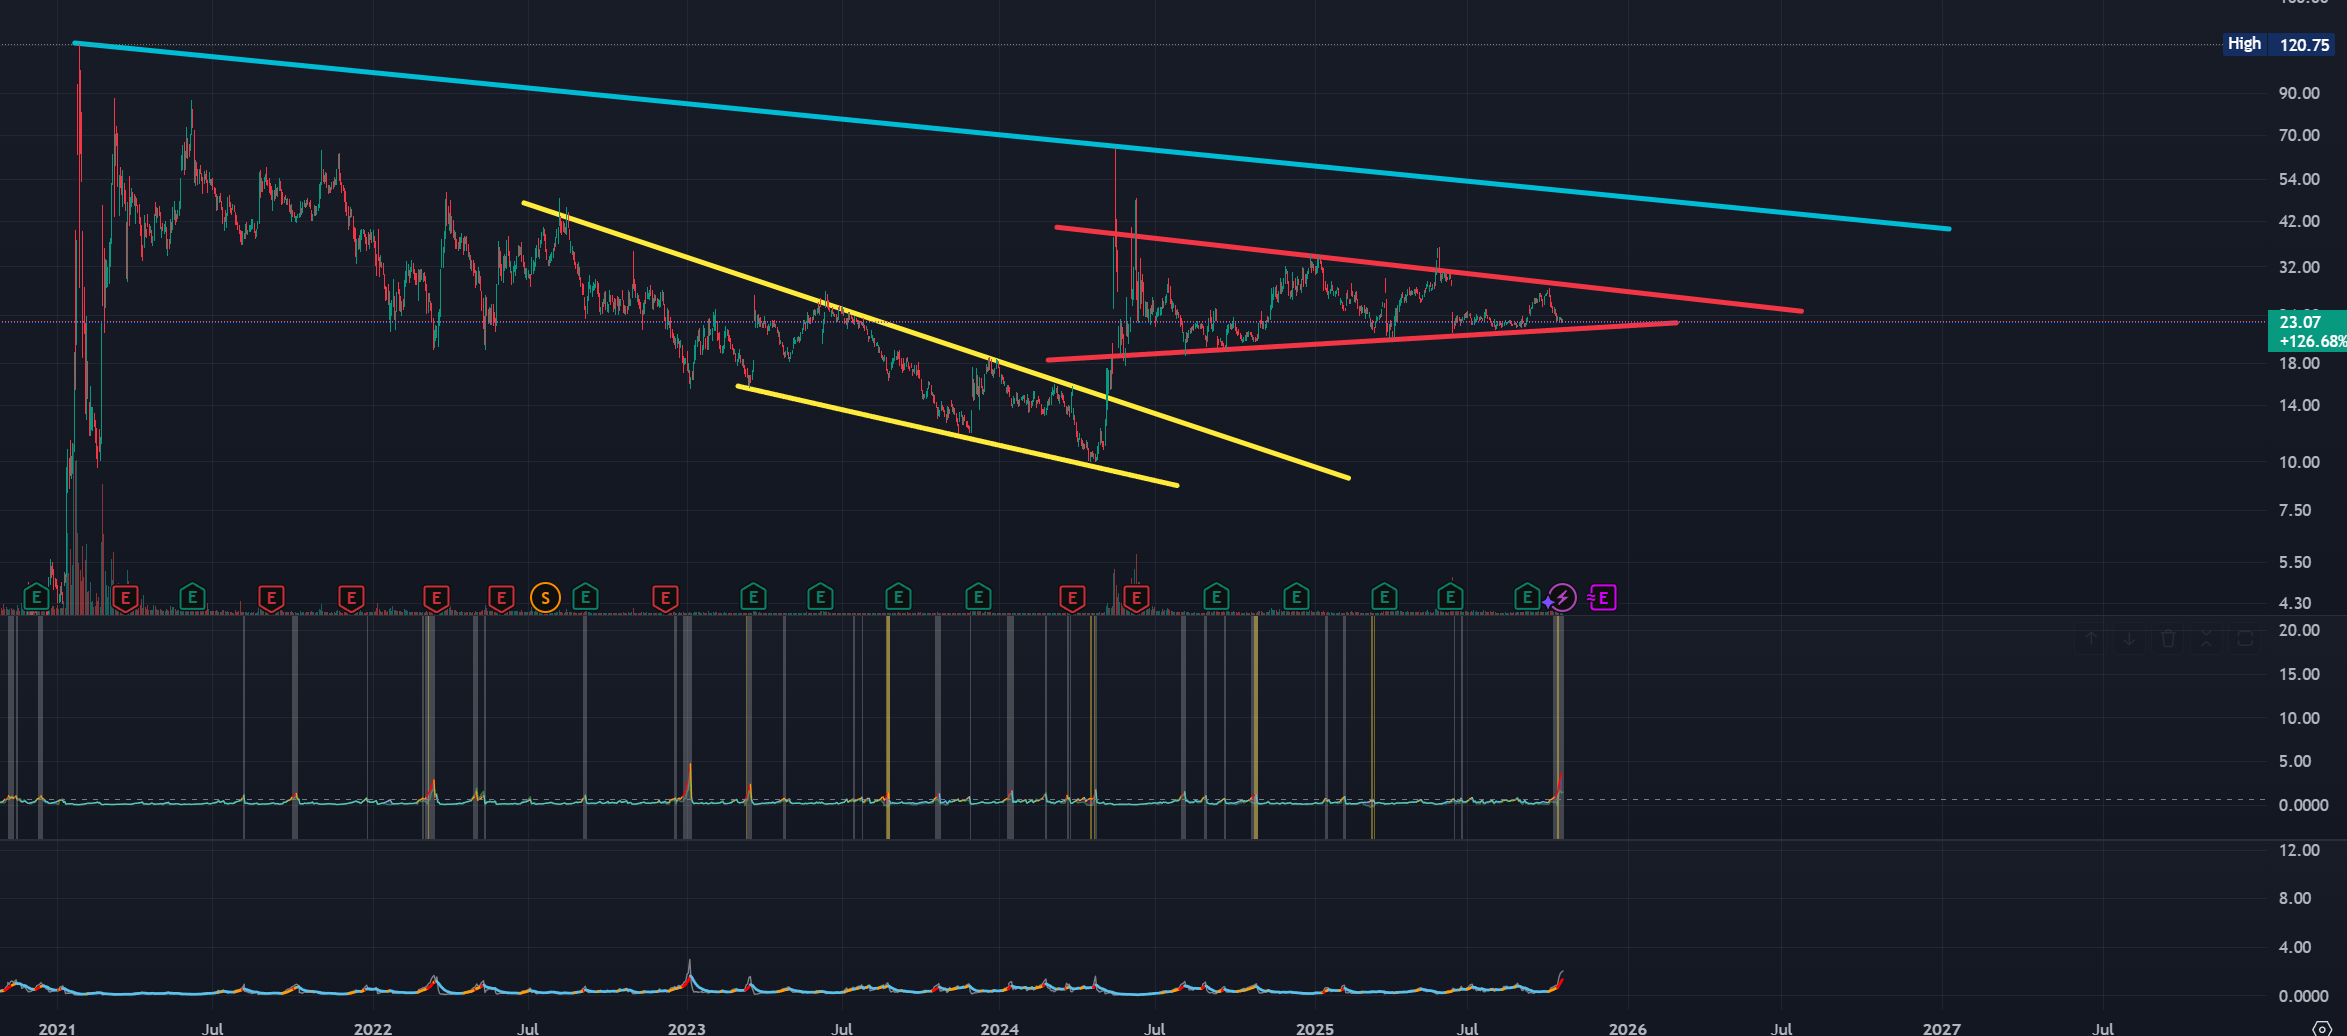The height and width of the screenshot is (1036, 2347).
Task: Click the move pane up arrow icon
Action: (x=2091, y=639)
